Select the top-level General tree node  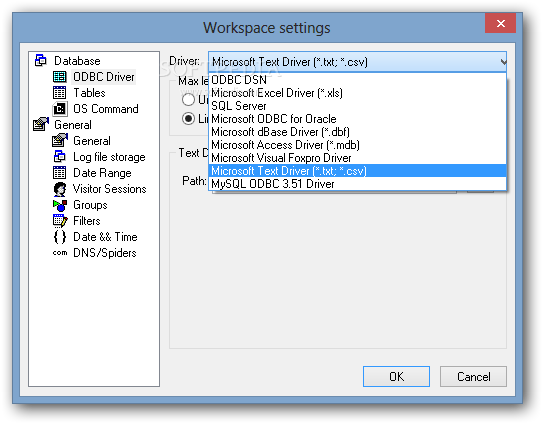(73, 124)
